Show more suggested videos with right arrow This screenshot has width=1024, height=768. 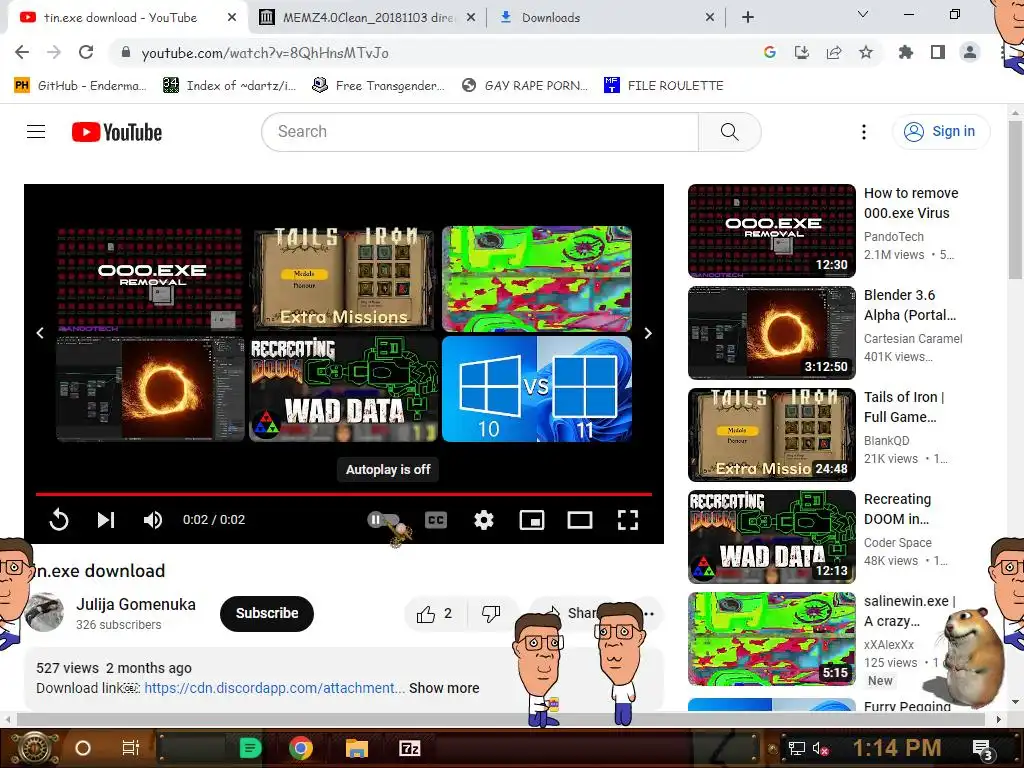[648, 333]
